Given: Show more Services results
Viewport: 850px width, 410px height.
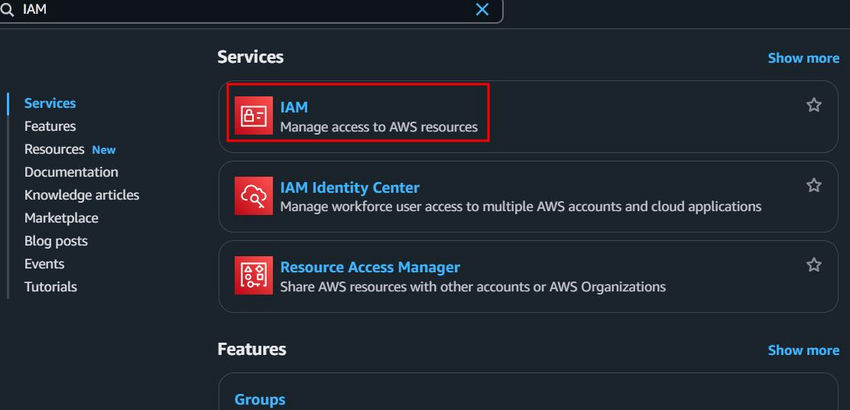Looking at the screenshot, I should point(803,58).
